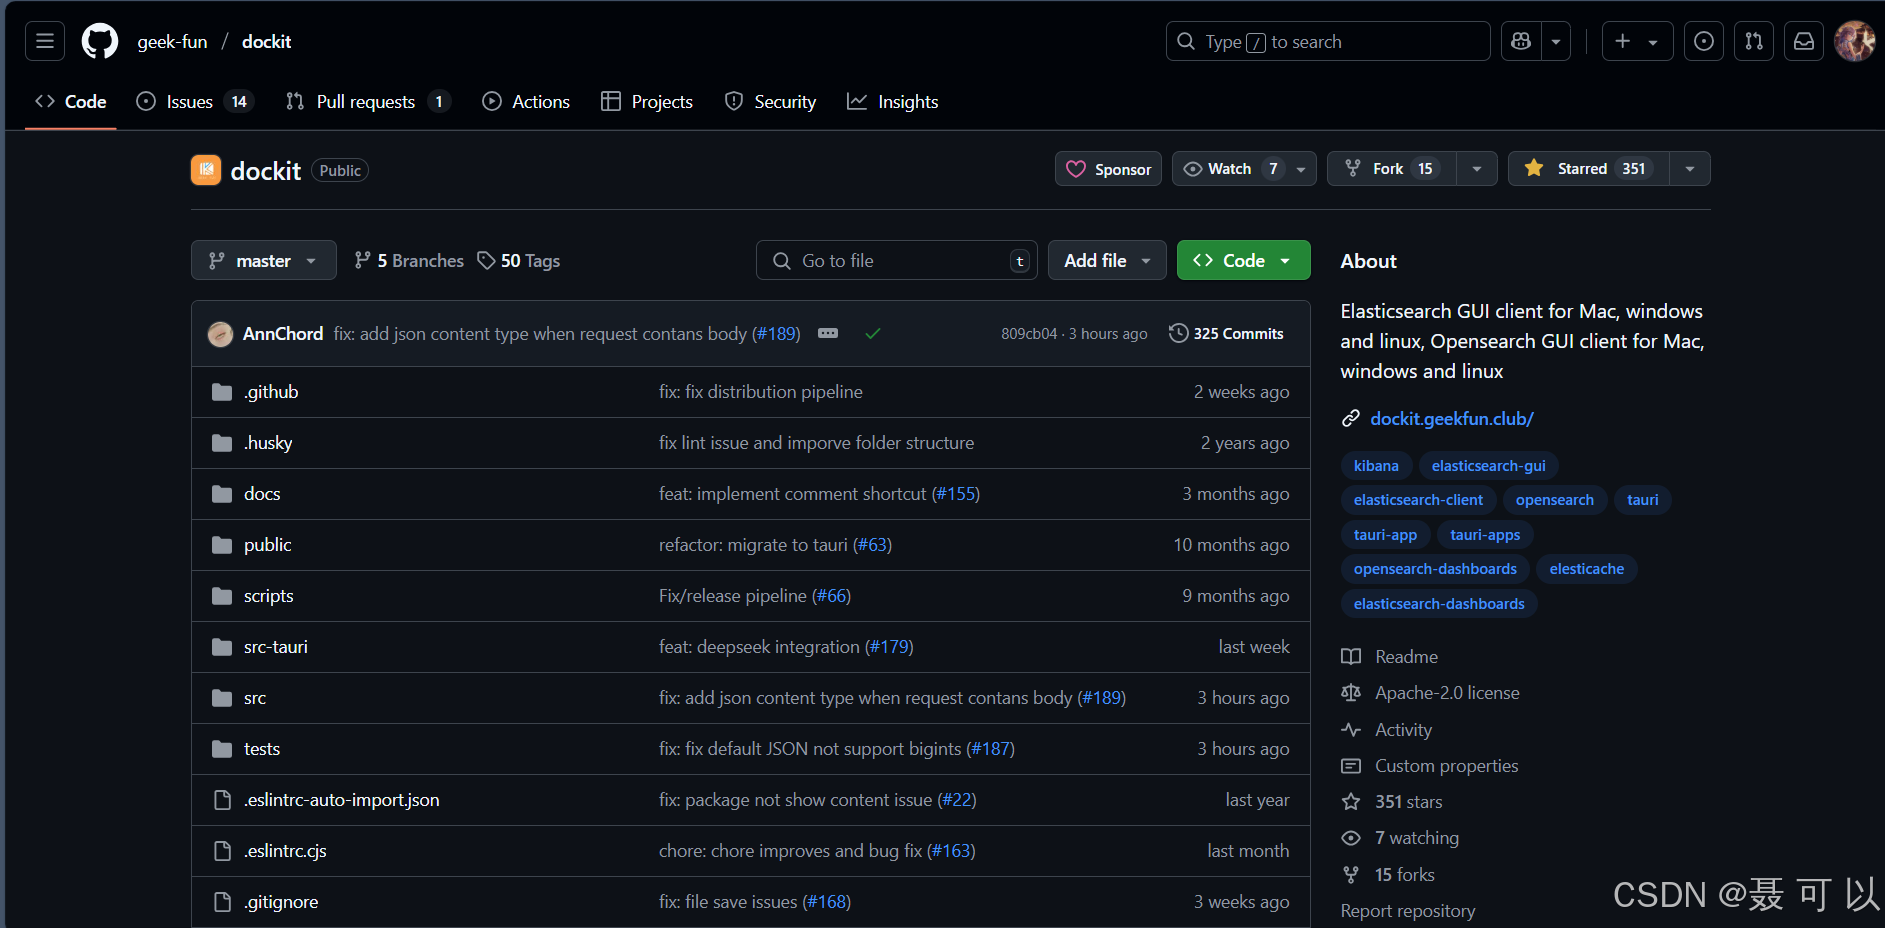The image size is (1885, 928).
Task: Switch to the Issues tab
Action: coord(195,102)
